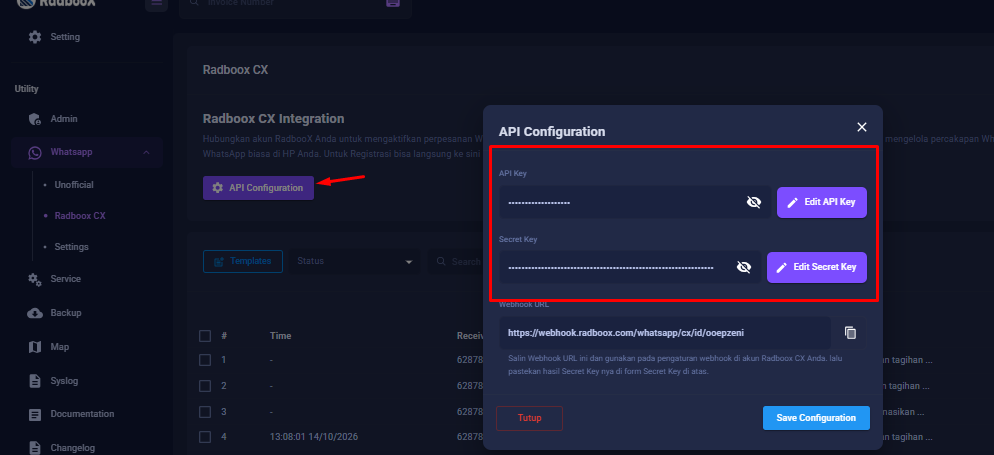Open the Status dropdown filter

tap(354, 261)
